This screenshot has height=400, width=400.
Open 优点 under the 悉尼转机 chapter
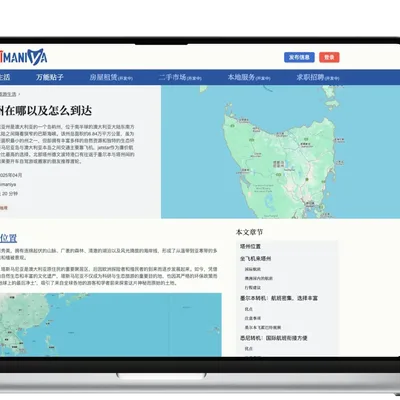(x=249, y=349)
